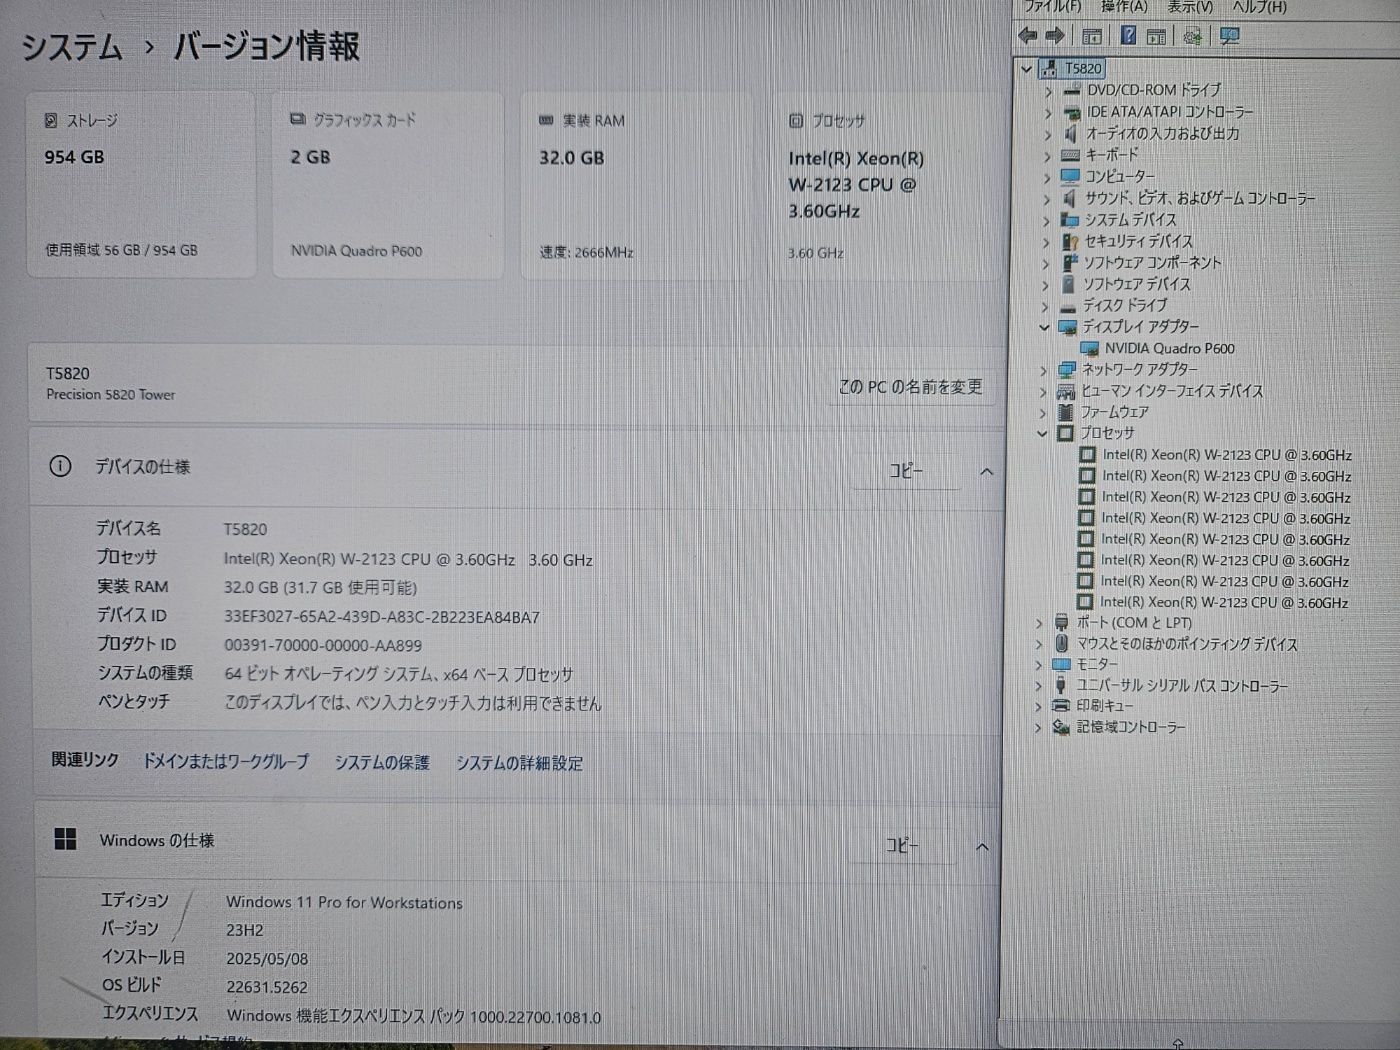This screenshot has height=1050, width=1400.
Task: Click the monitor-shaped toolbar icon in Device Manager
Action: click(1230, 36)
